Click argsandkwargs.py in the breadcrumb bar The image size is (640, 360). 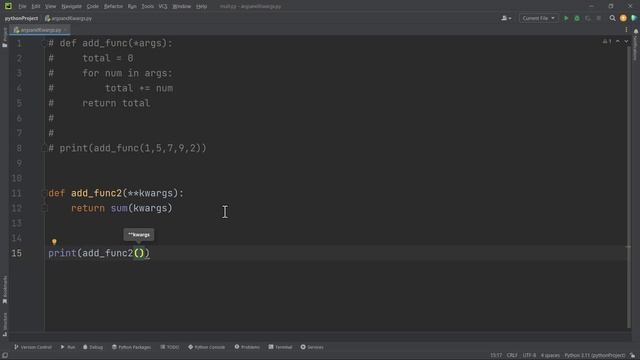(68, 18)
